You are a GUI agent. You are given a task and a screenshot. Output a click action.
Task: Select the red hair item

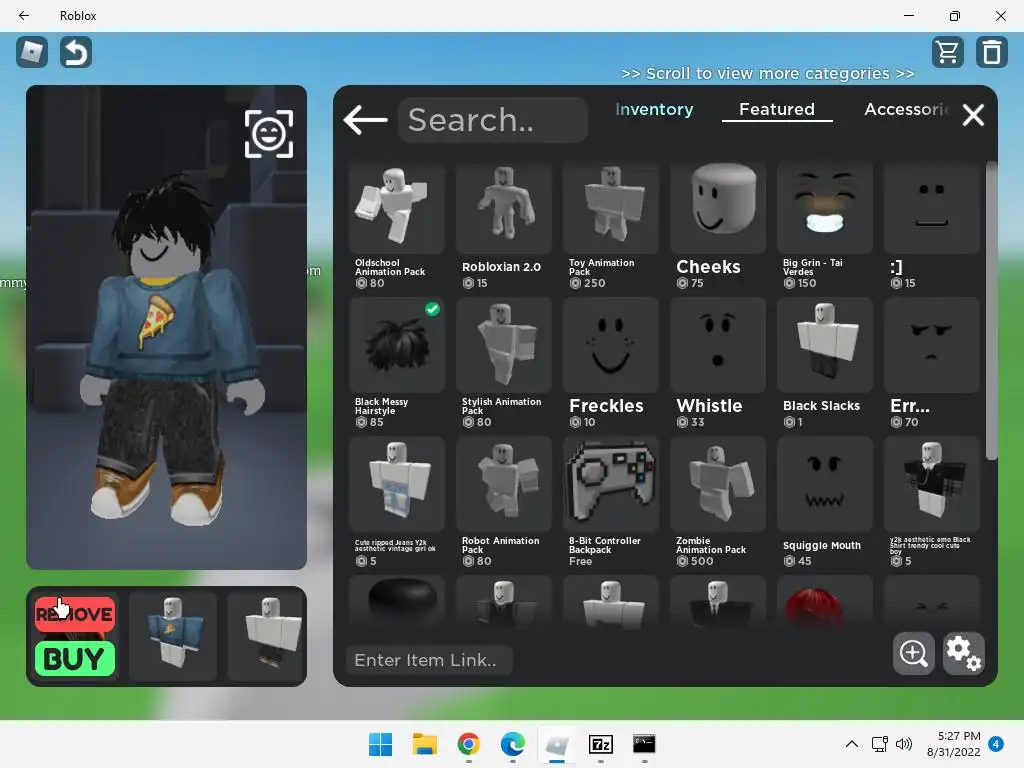(825, 601)
